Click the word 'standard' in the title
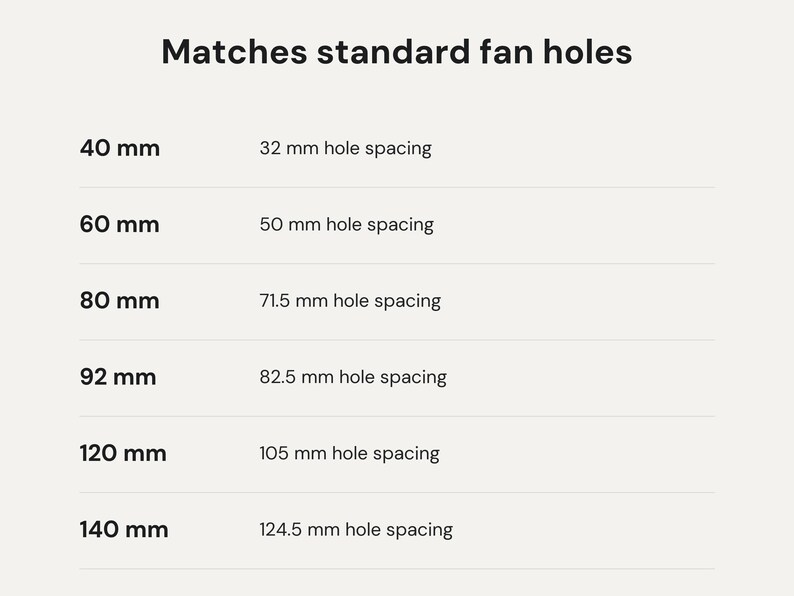 (x=394, y=52)
